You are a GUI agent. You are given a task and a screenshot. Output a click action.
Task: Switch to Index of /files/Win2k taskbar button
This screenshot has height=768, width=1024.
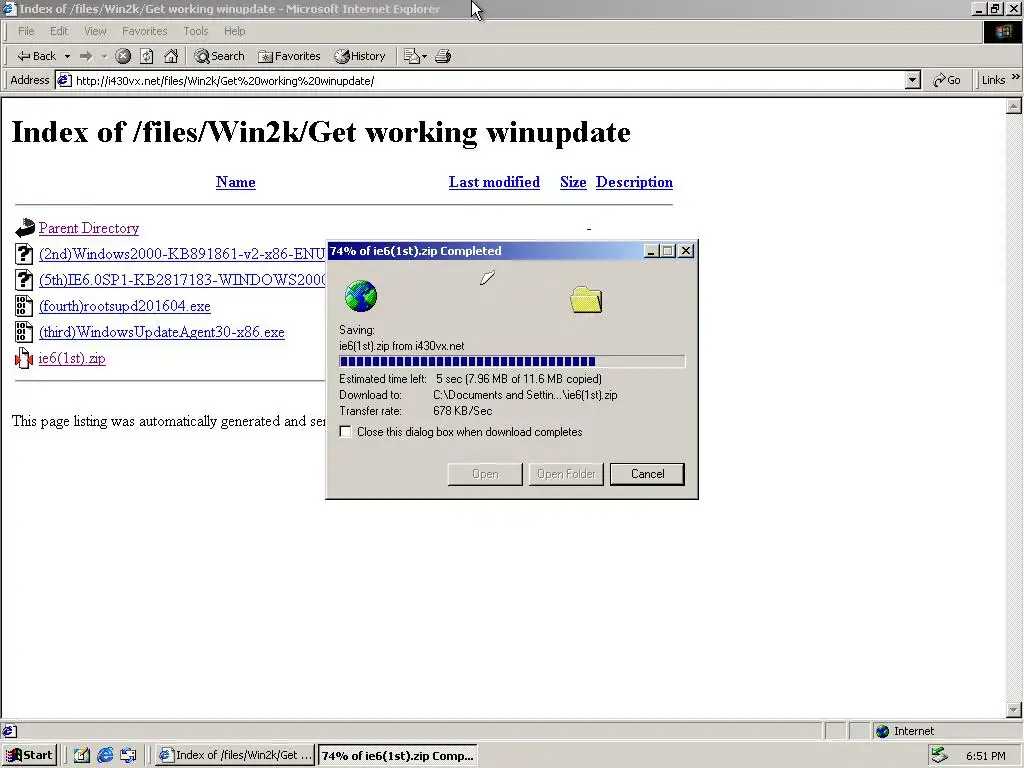[236, 755]
